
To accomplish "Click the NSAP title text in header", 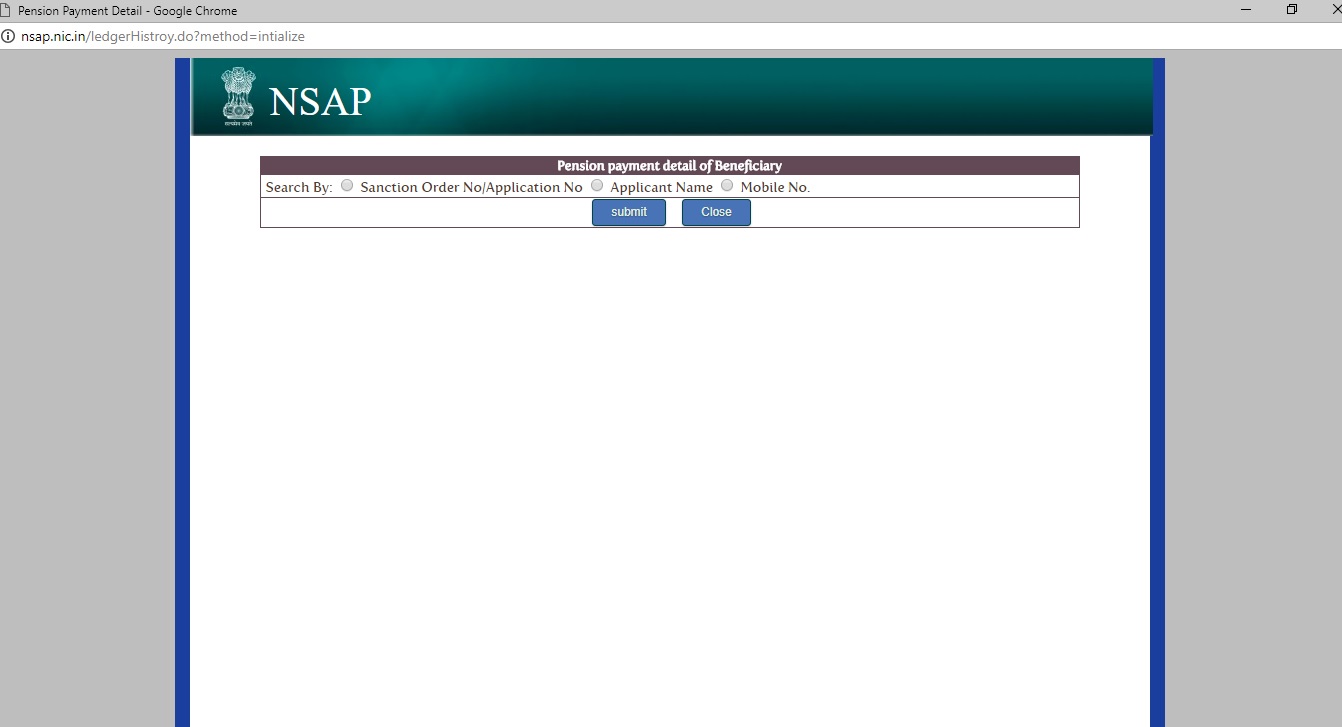I will 320,101.
